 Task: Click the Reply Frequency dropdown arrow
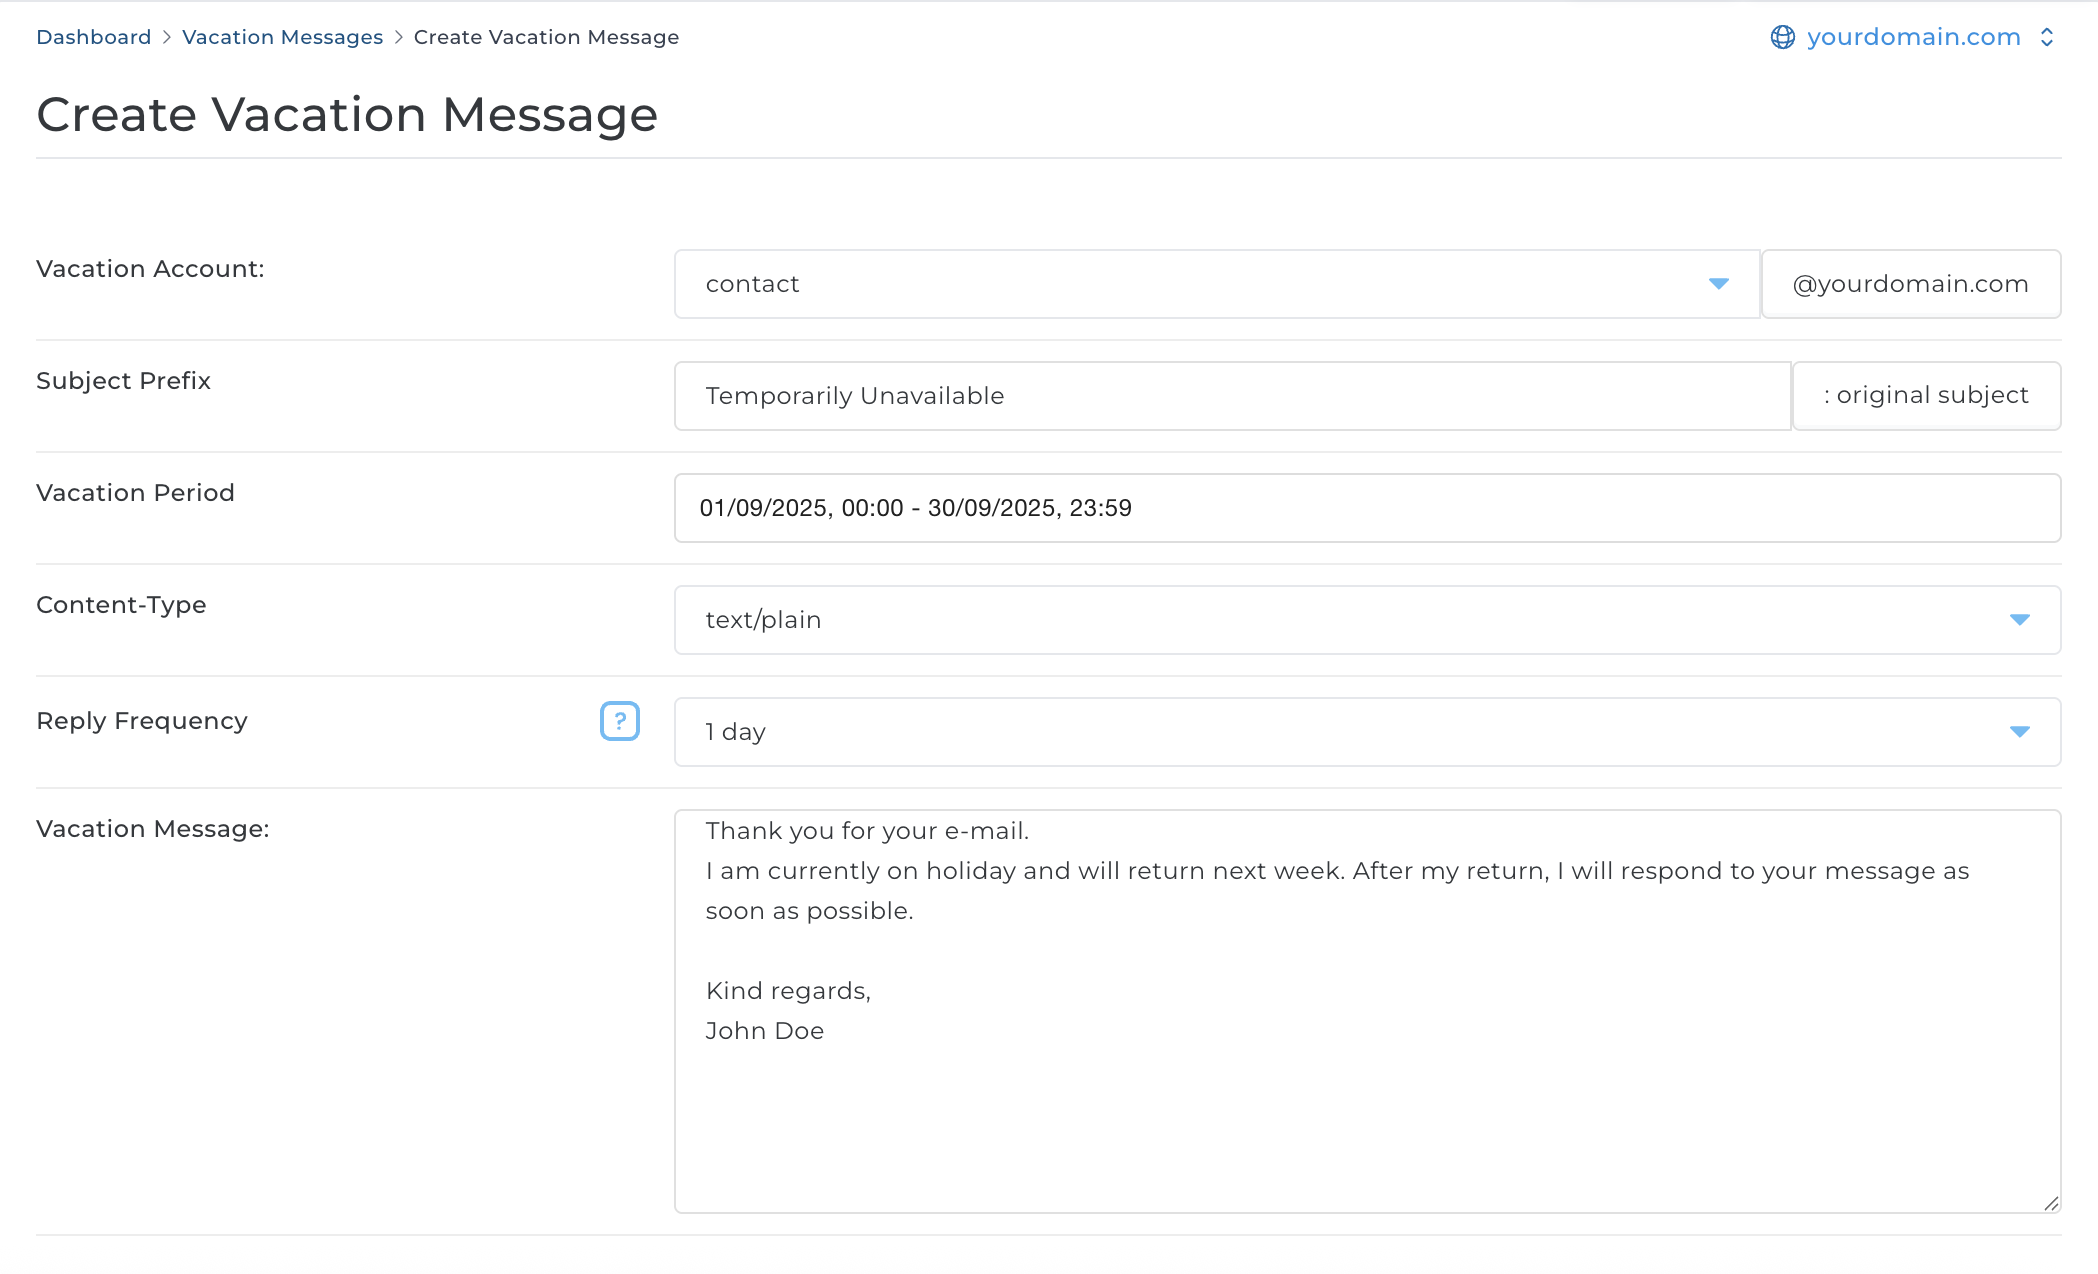tap(2019, 732)
